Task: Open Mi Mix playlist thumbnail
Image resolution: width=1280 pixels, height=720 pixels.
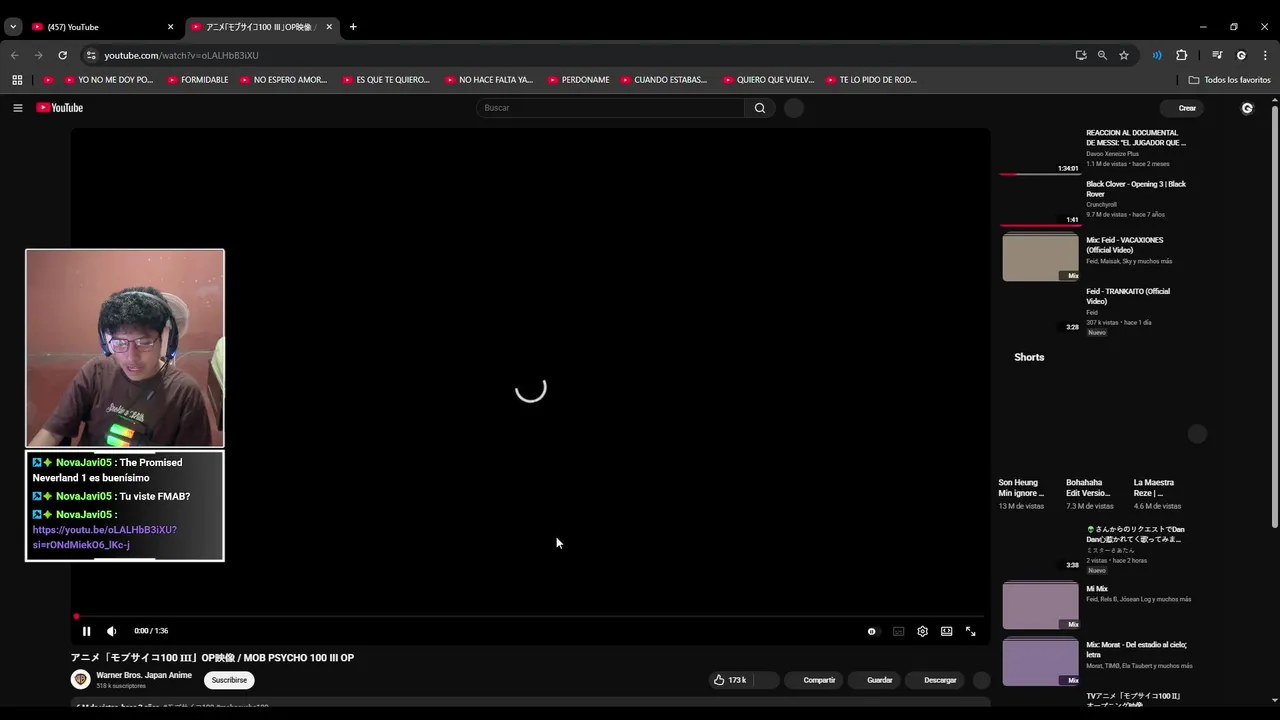Action: [x=1041, y=605]
